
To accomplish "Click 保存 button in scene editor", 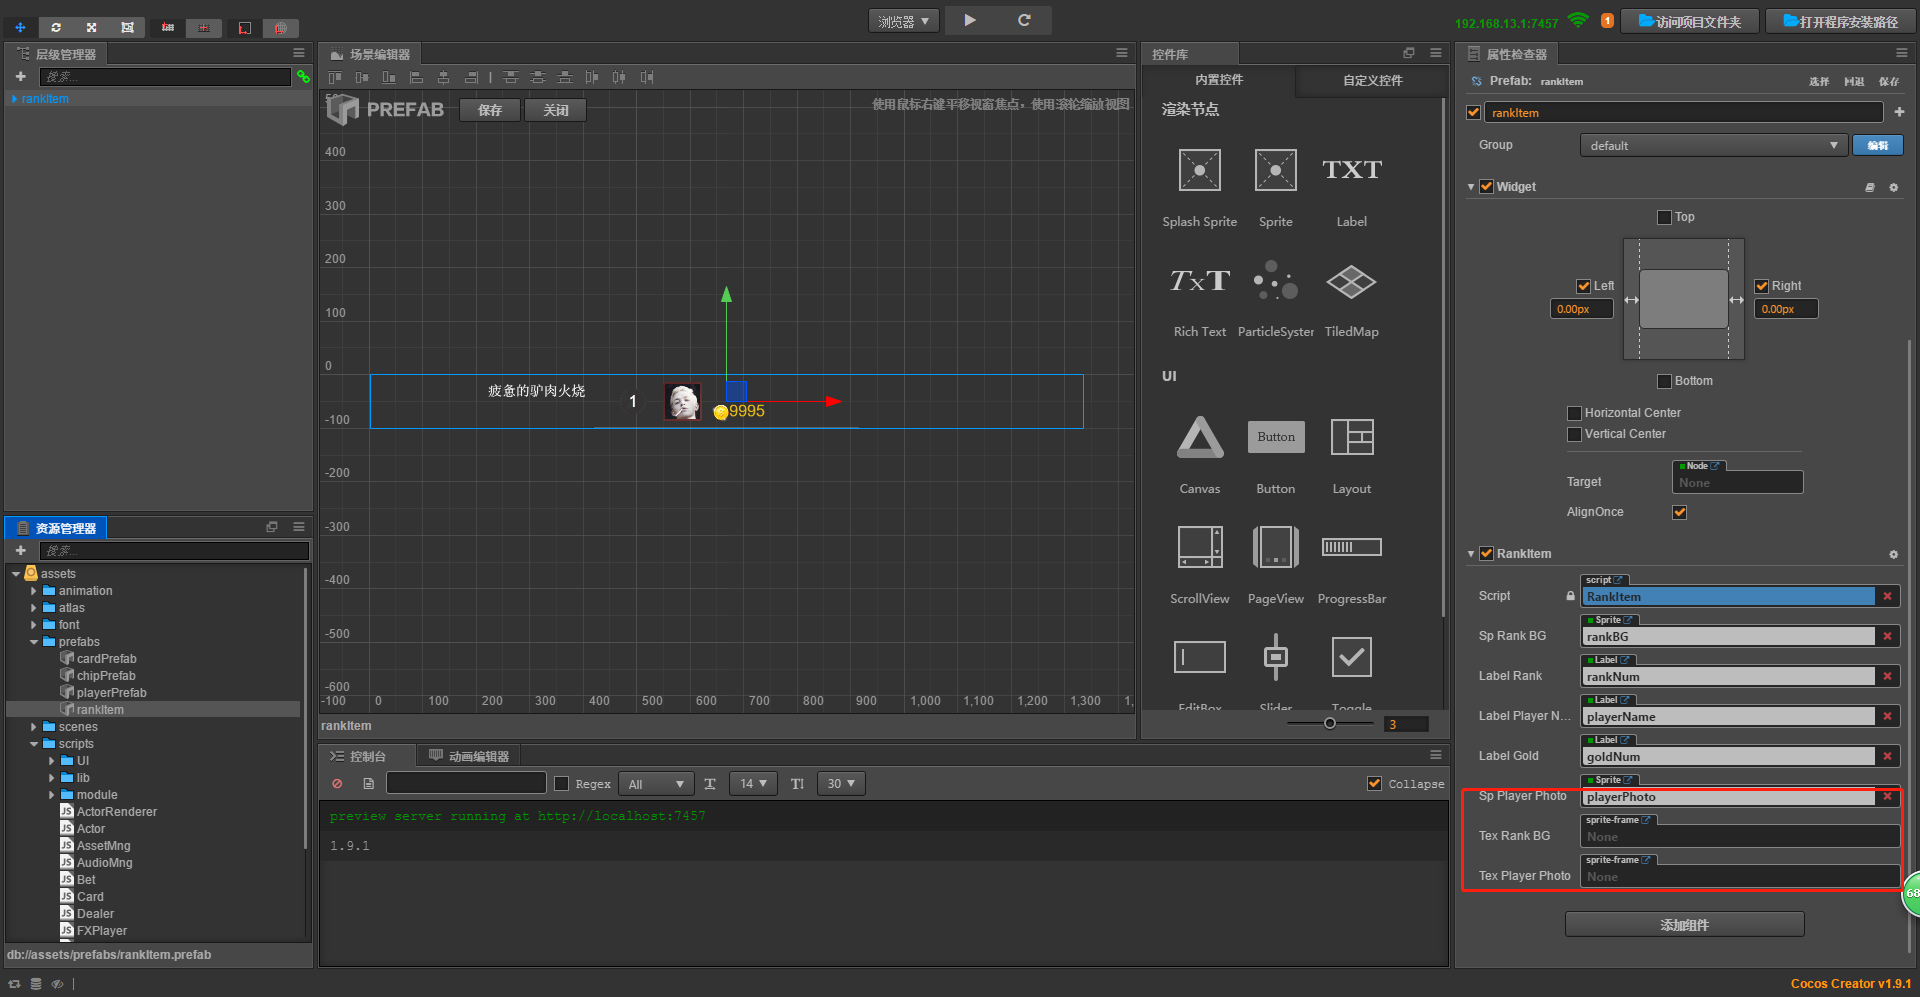I will pos(490,110).
